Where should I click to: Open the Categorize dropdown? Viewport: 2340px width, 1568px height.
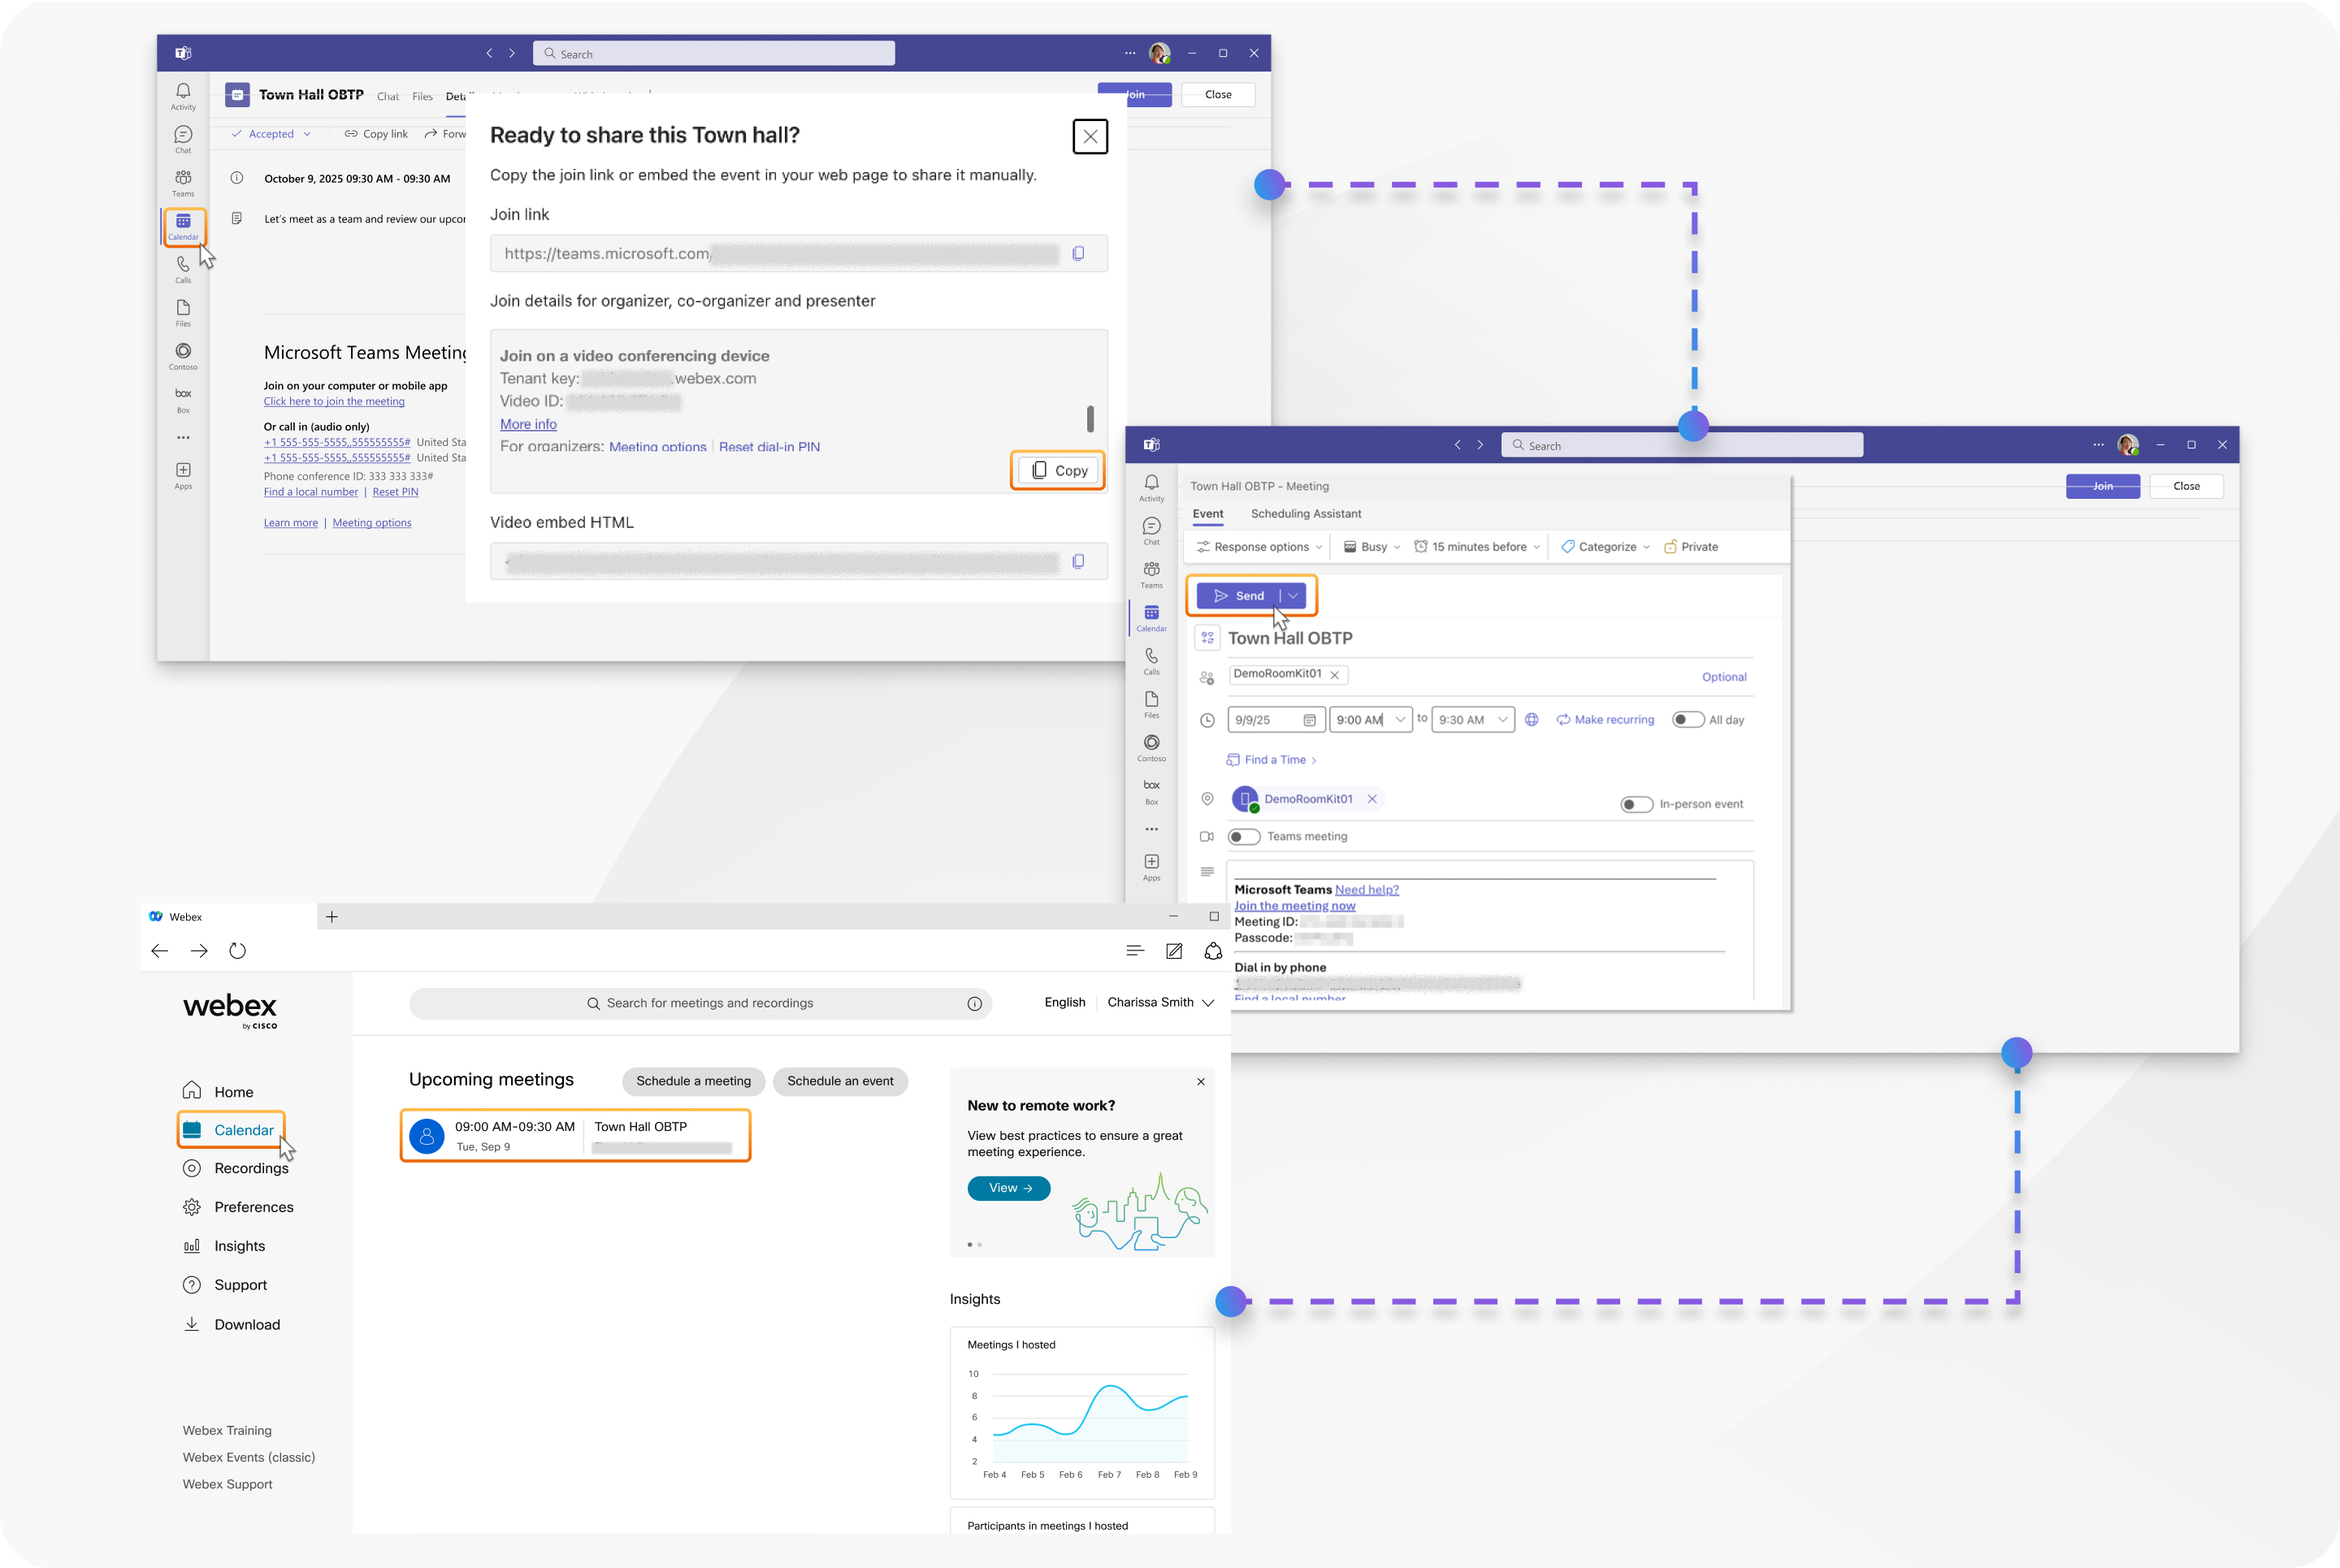(x=1605, y=547)
